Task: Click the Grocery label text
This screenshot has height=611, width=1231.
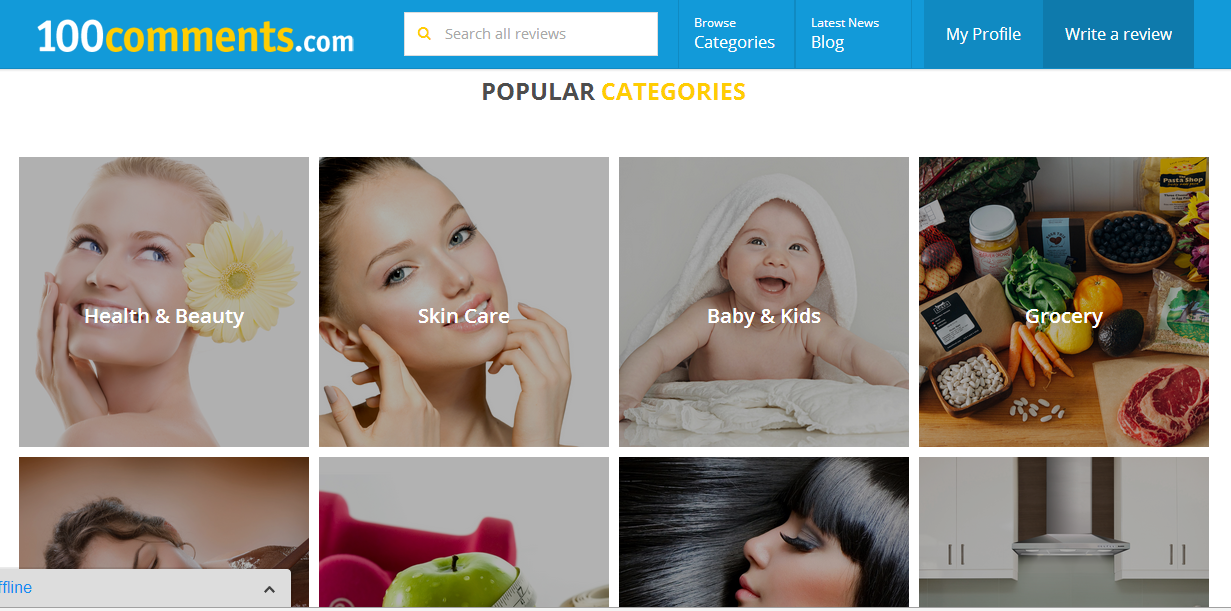Action: tap(1064, 316)
